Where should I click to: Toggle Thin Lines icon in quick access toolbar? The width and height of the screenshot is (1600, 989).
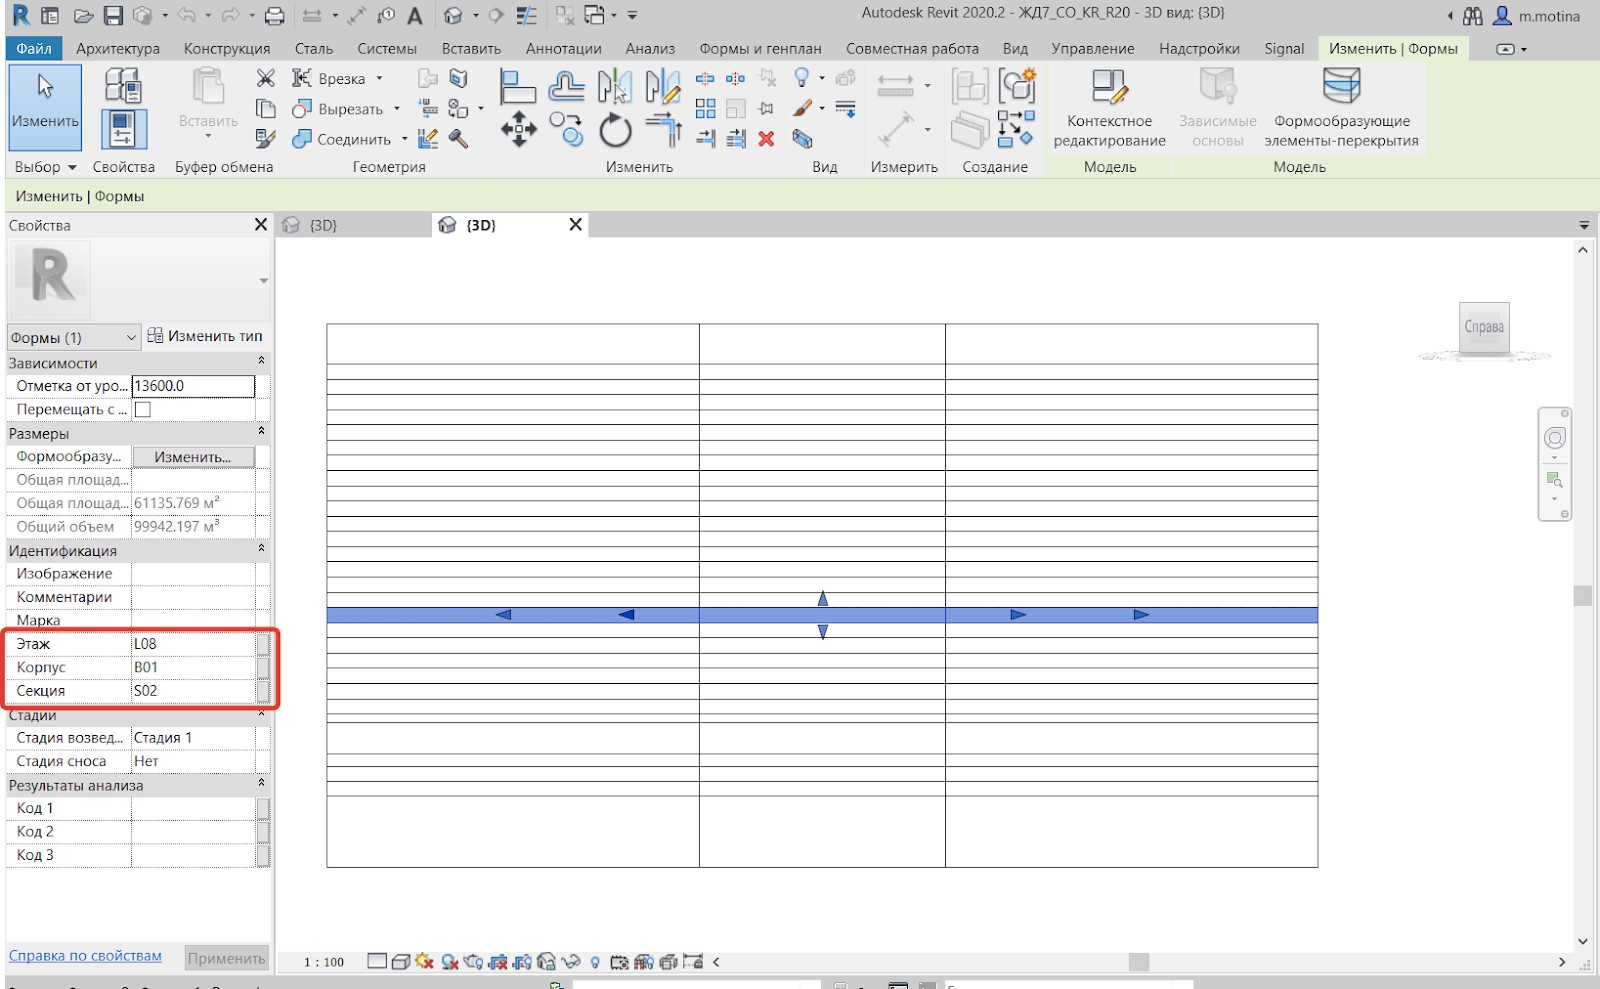[x=526, y=16]
